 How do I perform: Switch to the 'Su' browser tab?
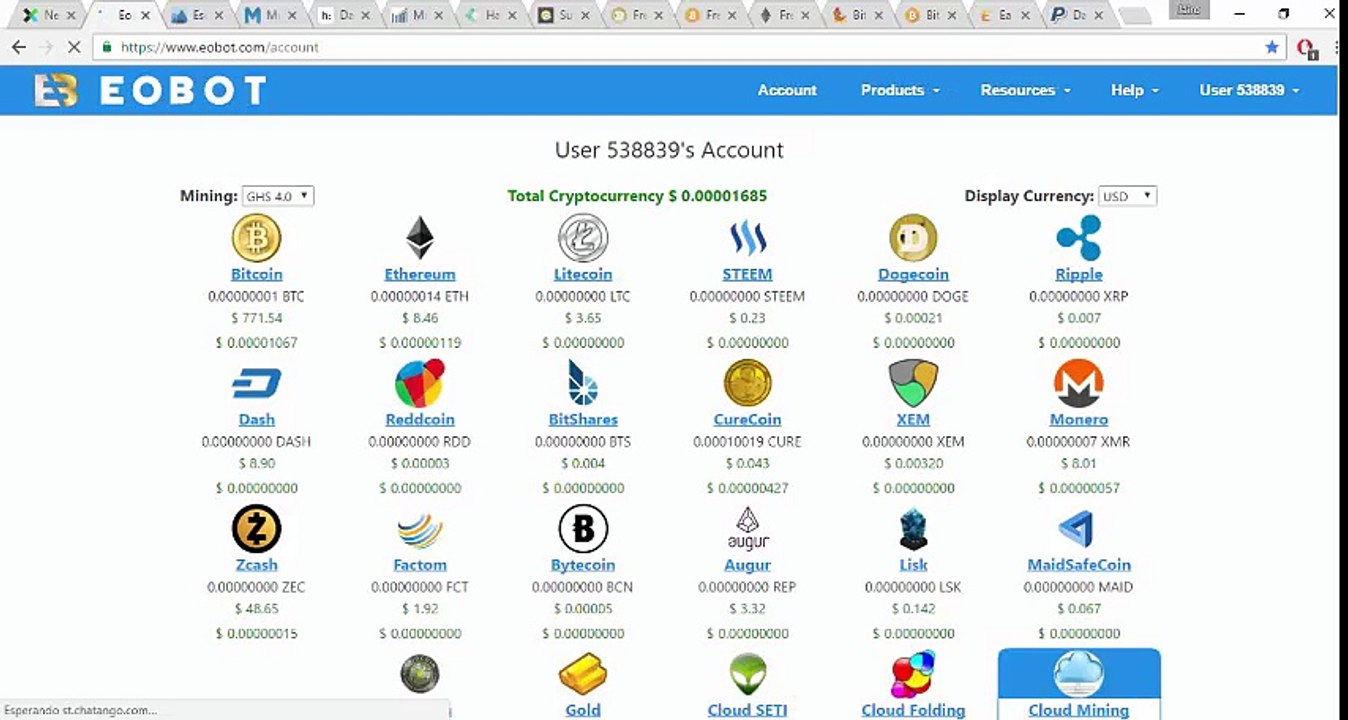566,15
